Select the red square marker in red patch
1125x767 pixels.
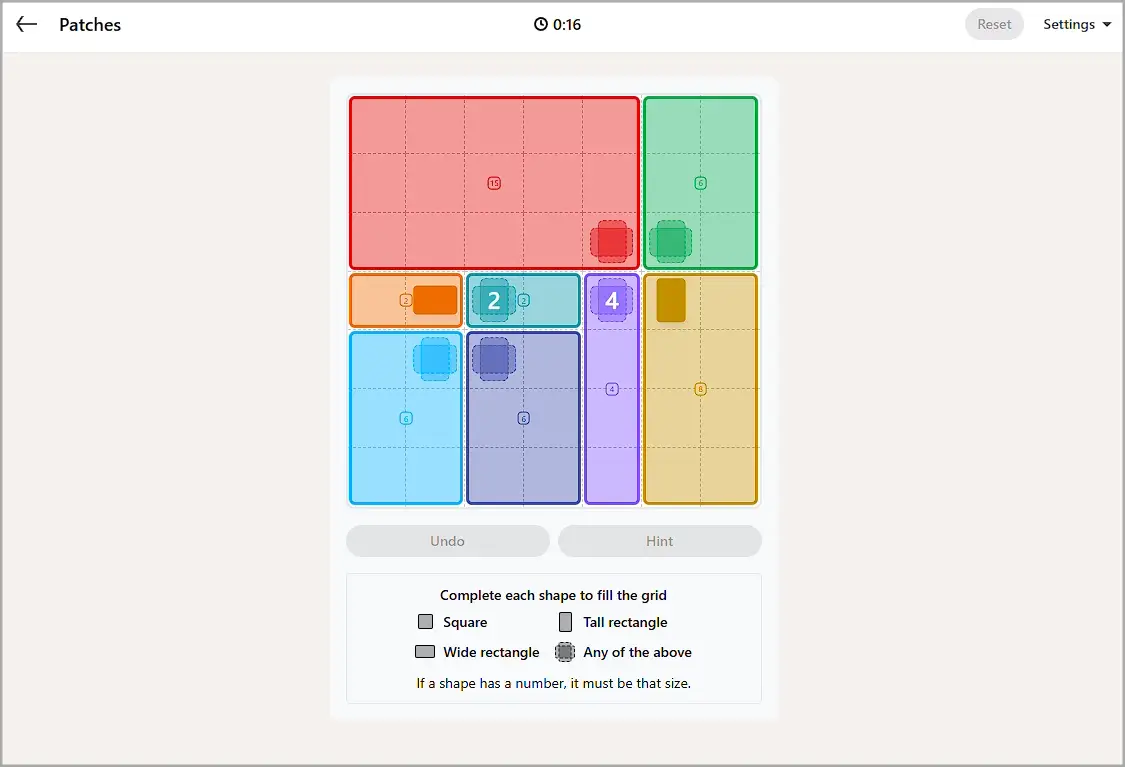[x=611, y=241]
